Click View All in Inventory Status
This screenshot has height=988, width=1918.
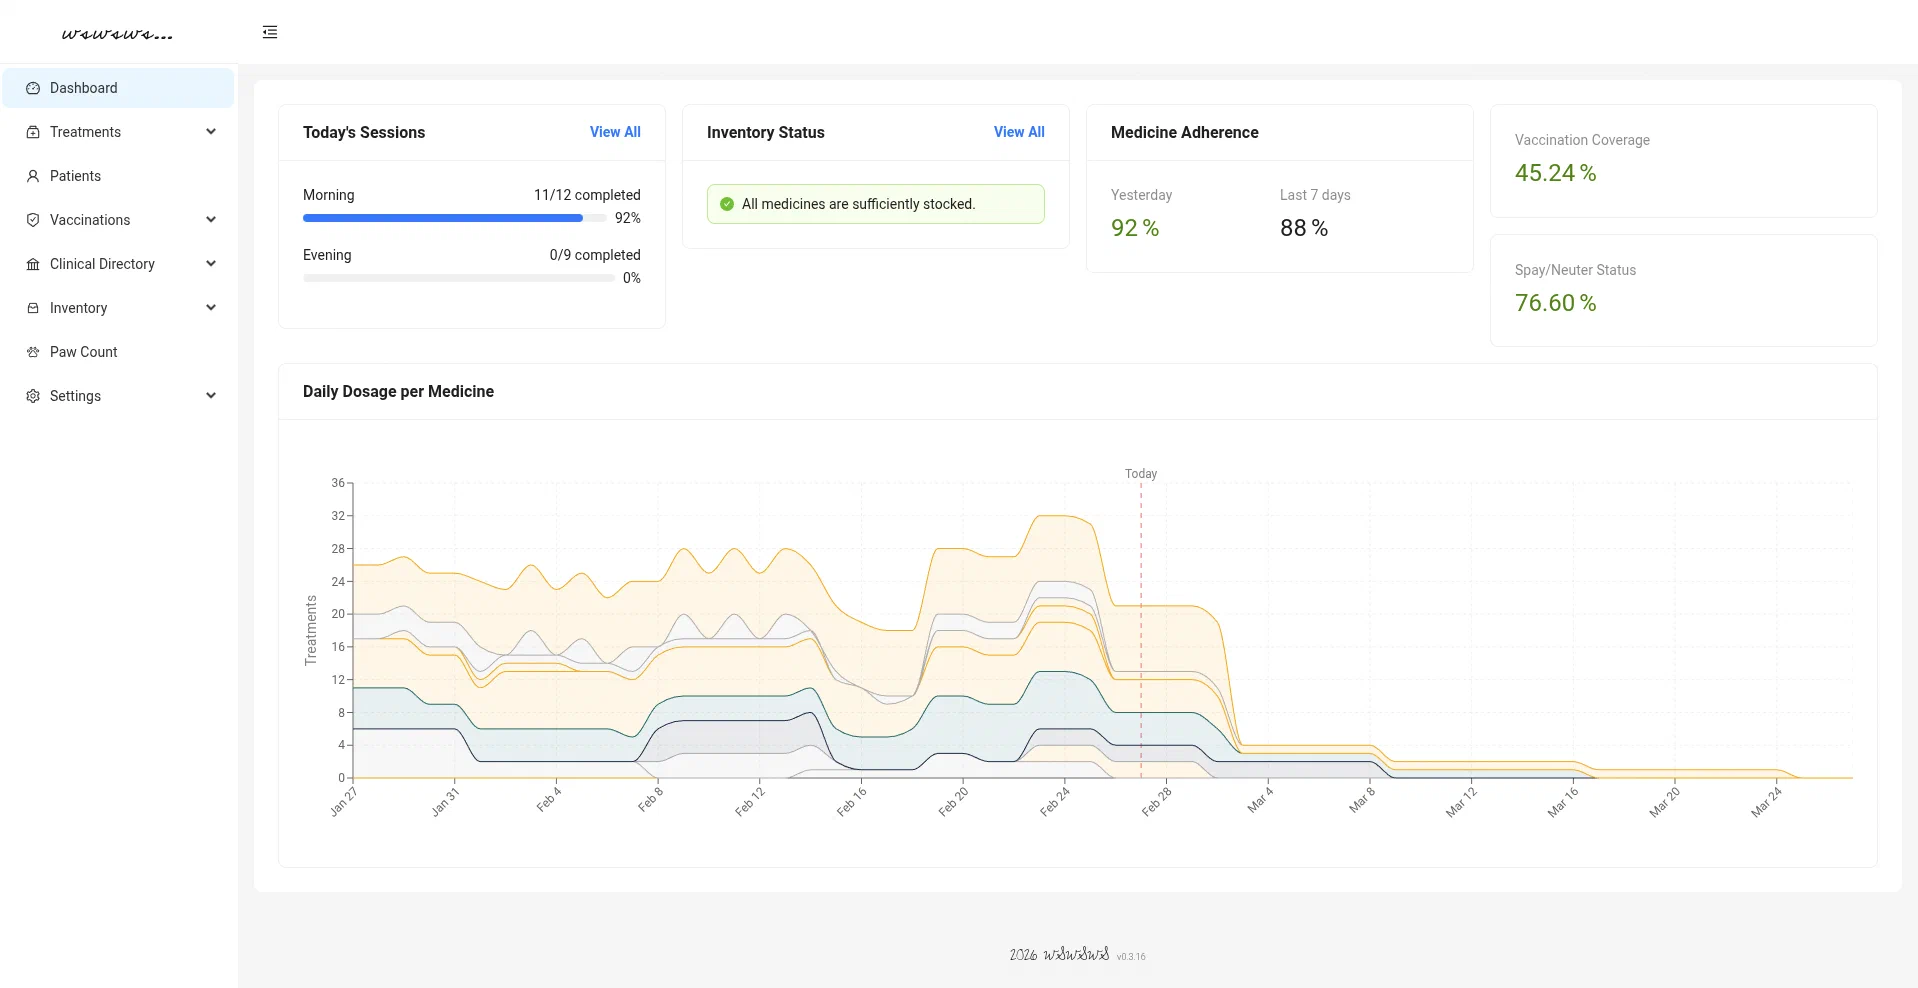tap(1019, 132)
